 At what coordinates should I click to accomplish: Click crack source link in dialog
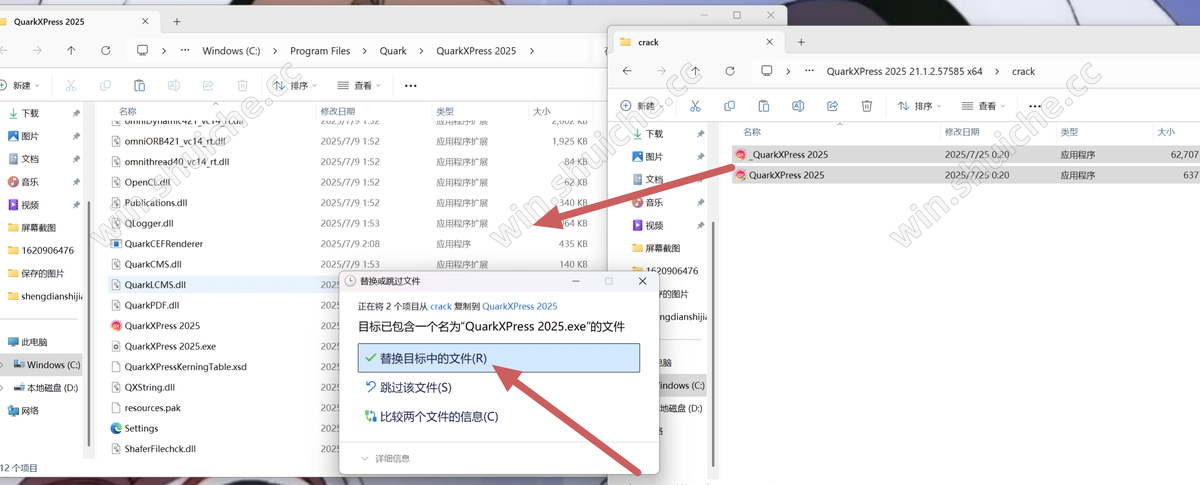tap(441, 306)
